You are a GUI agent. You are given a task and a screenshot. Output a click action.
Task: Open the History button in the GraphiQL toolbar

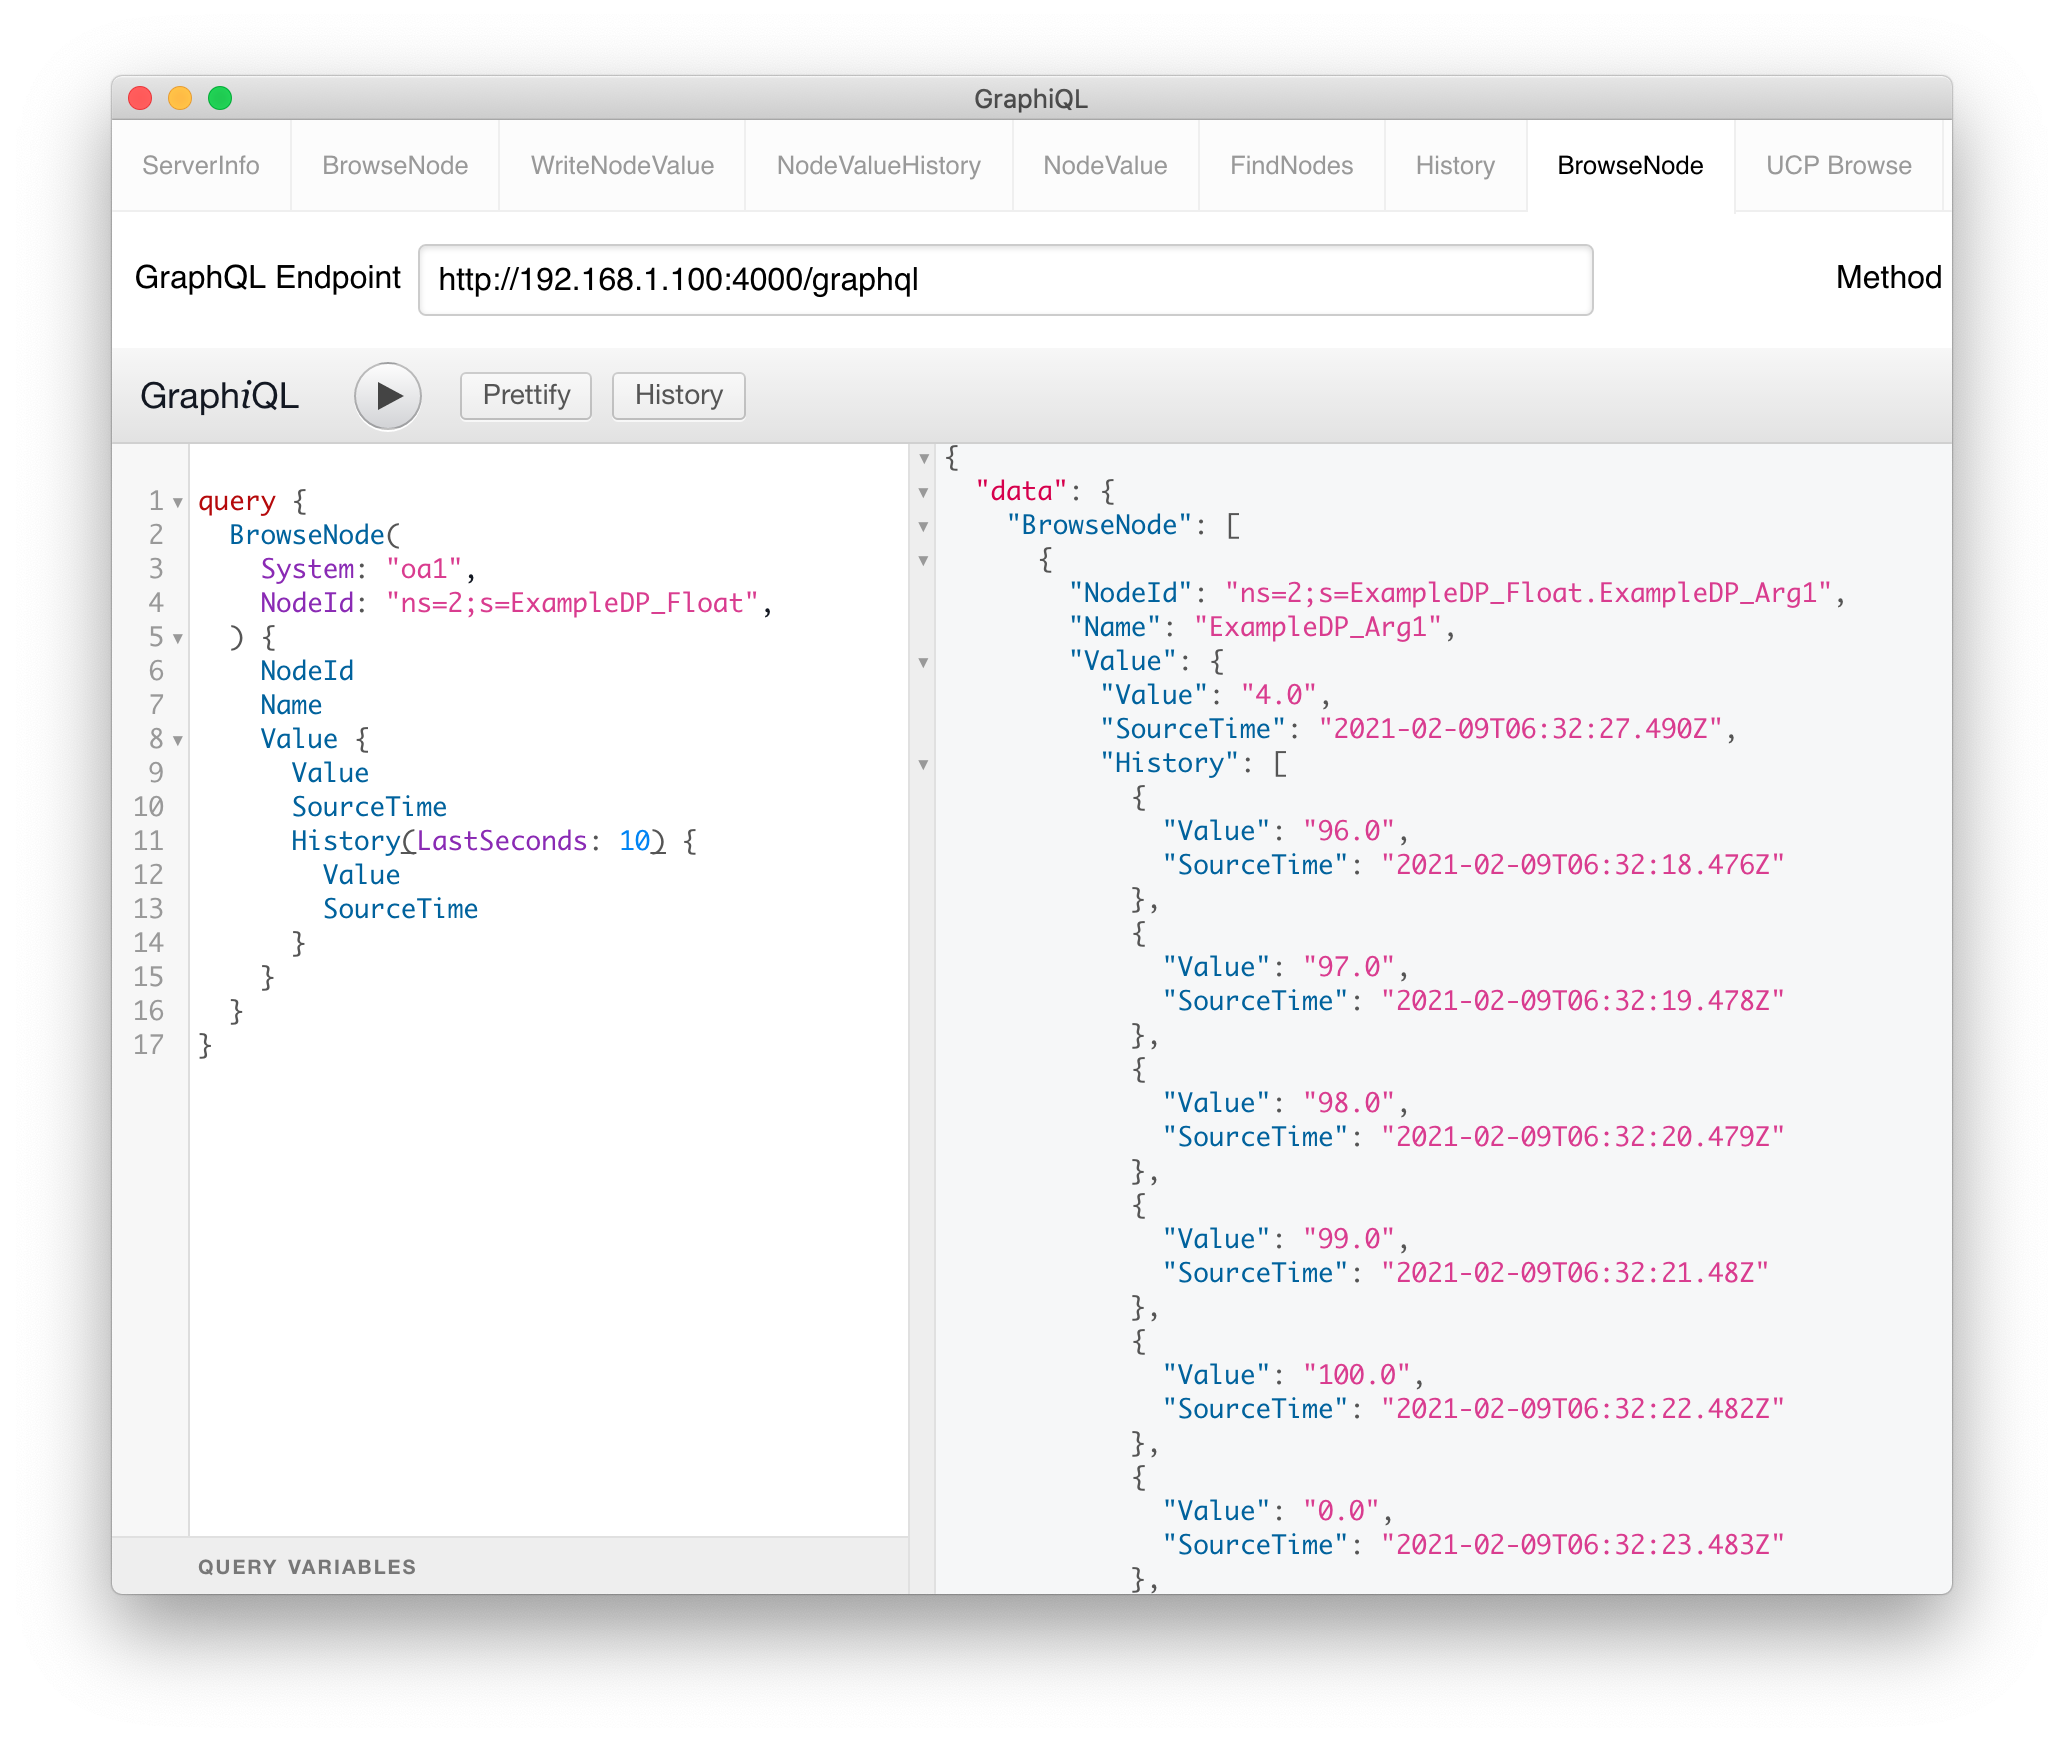click(679, 395)
